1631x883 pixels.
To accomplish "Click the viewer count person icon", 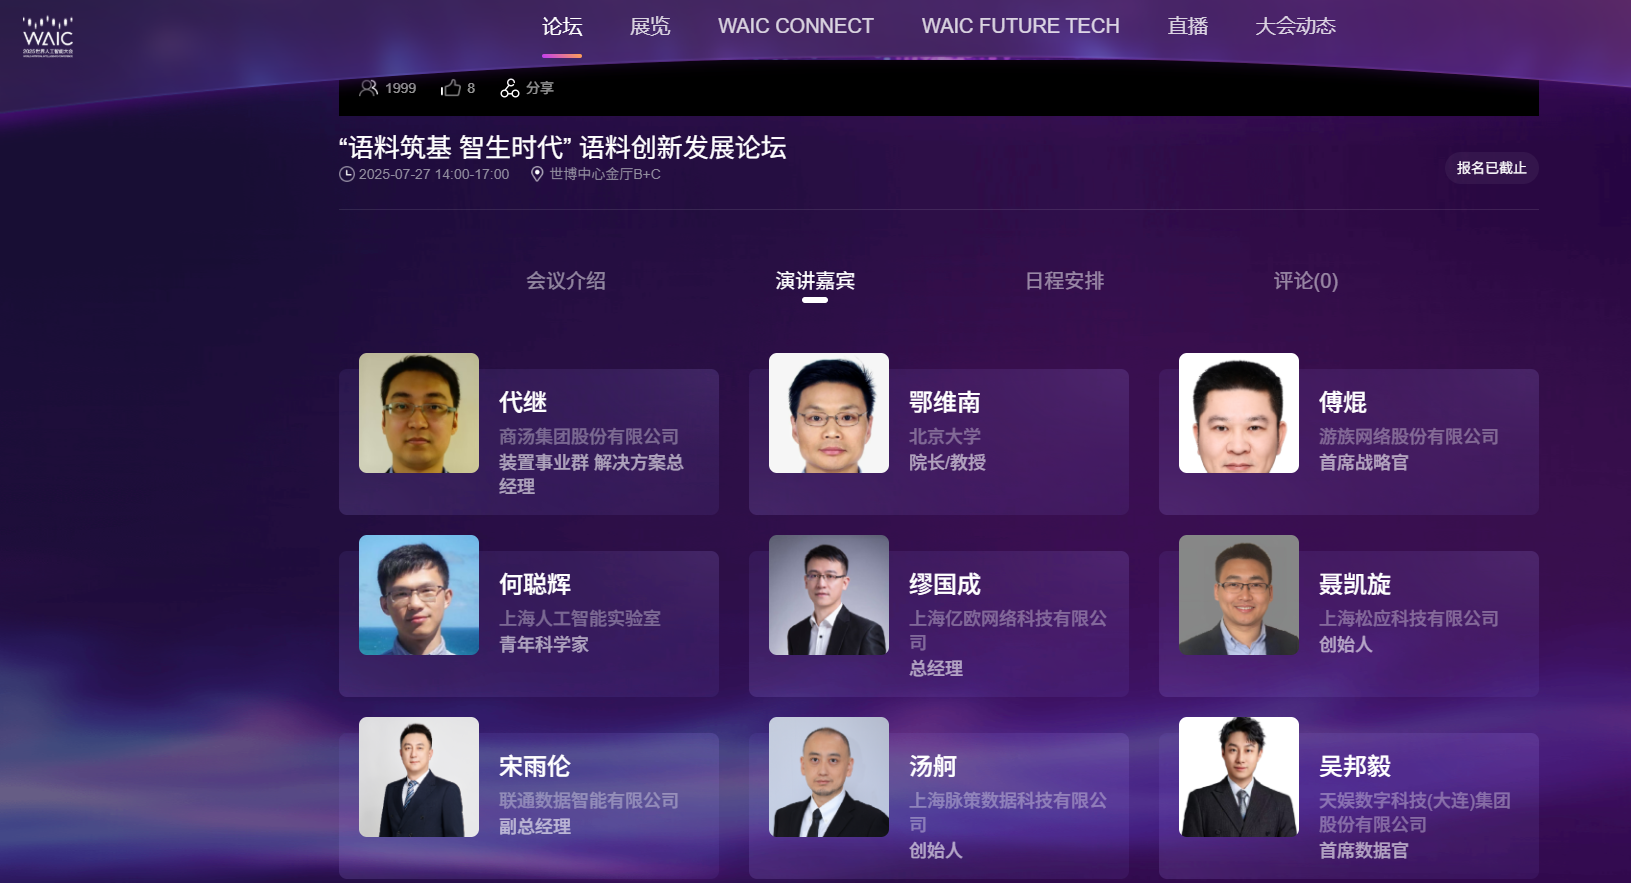I will click(x=368, y=88).
